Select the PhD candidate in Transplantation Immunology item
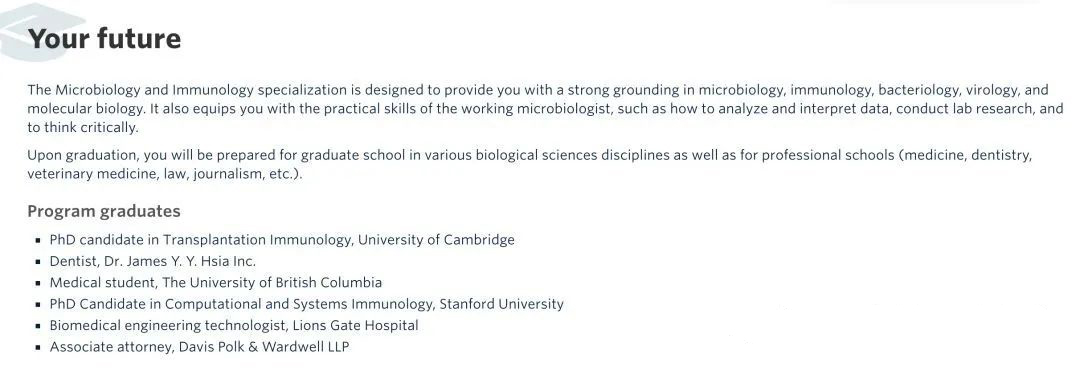 (282, 240)
